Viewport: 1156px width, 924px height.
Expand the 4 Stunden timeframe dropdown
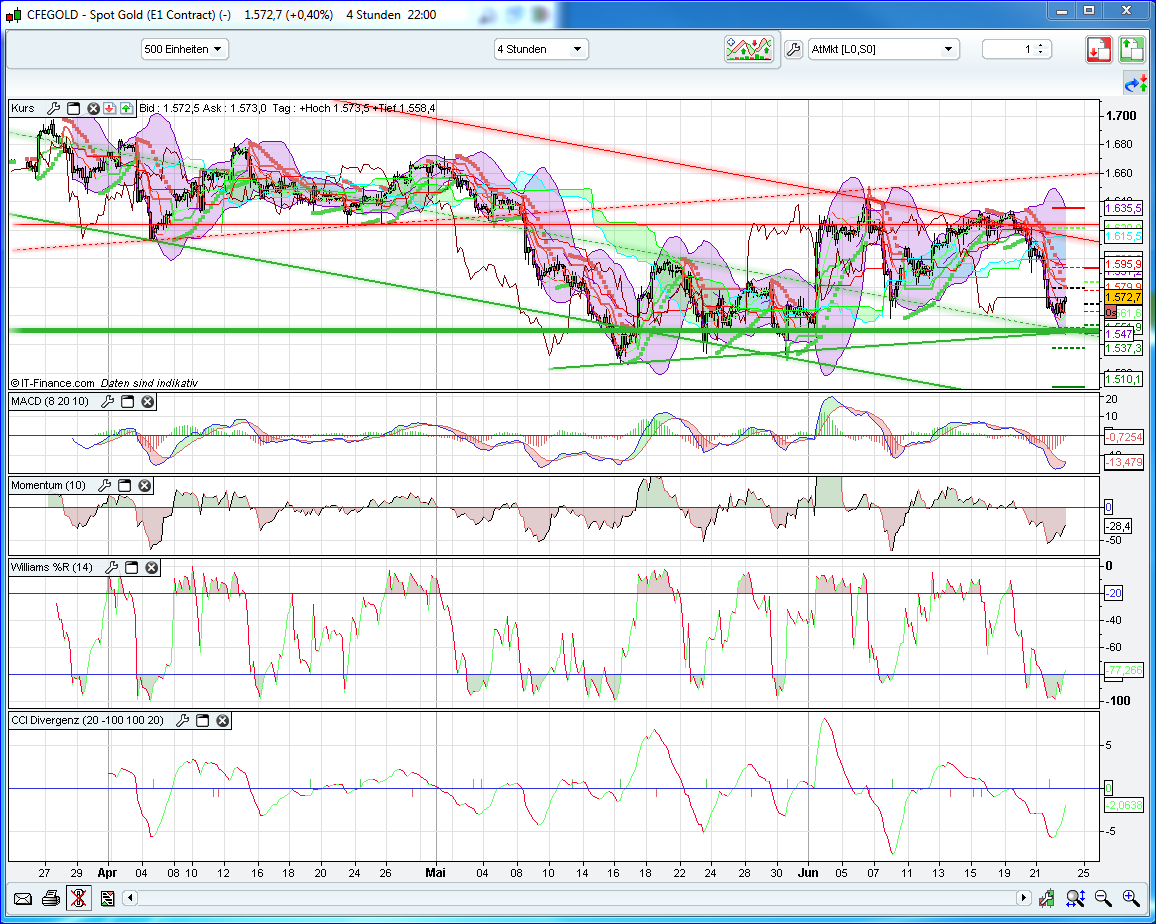click(x=541, y=49)
